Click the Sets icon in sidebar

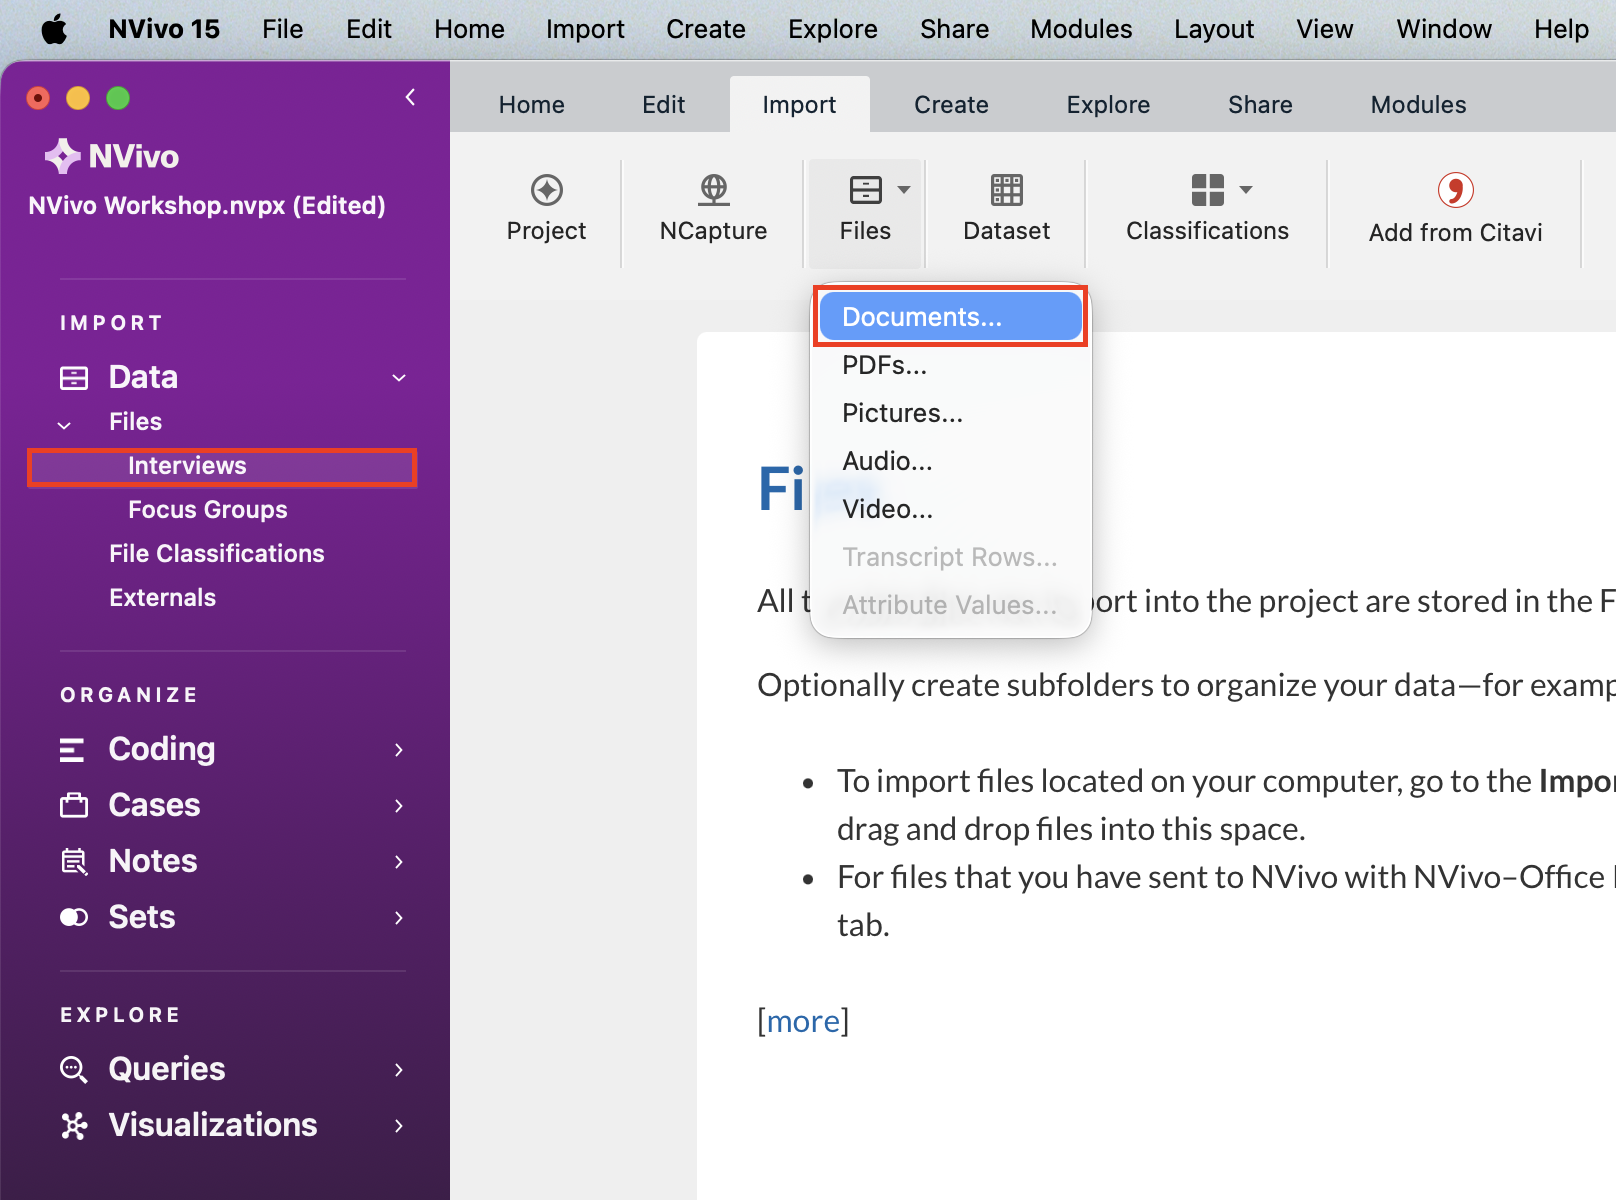tap(74, 917)
